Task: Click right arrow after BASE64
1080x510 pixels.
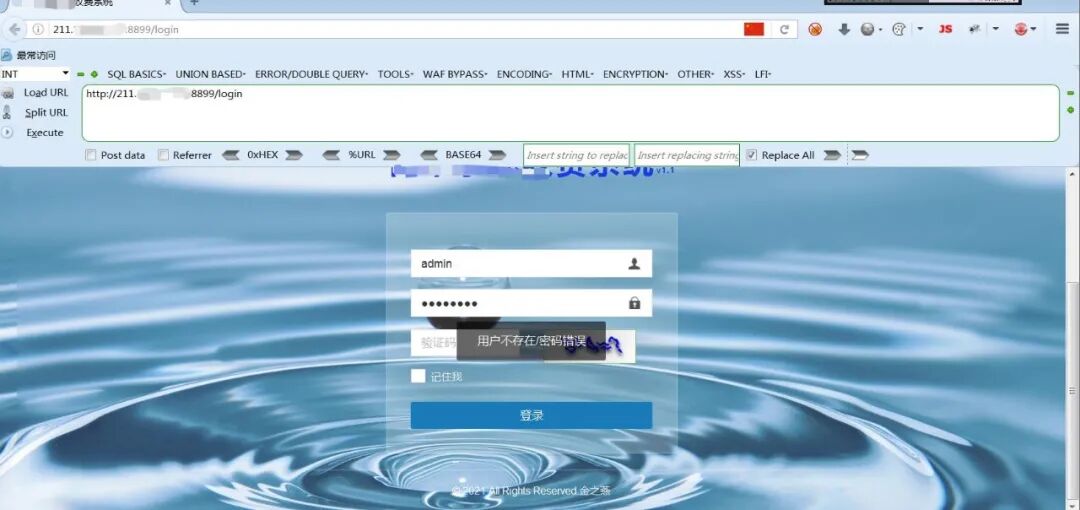Action: pyautogui.click(x=497, y=155)
